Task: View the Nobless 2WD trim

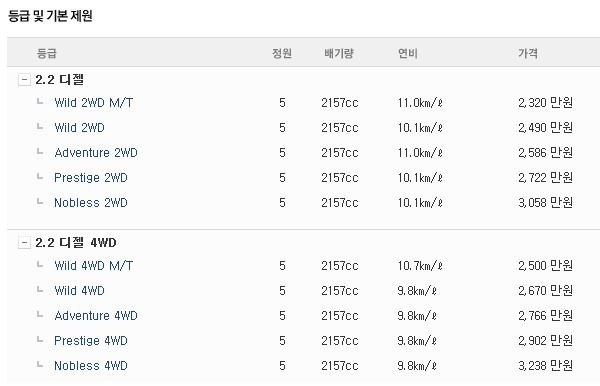Action: (91, 203)
